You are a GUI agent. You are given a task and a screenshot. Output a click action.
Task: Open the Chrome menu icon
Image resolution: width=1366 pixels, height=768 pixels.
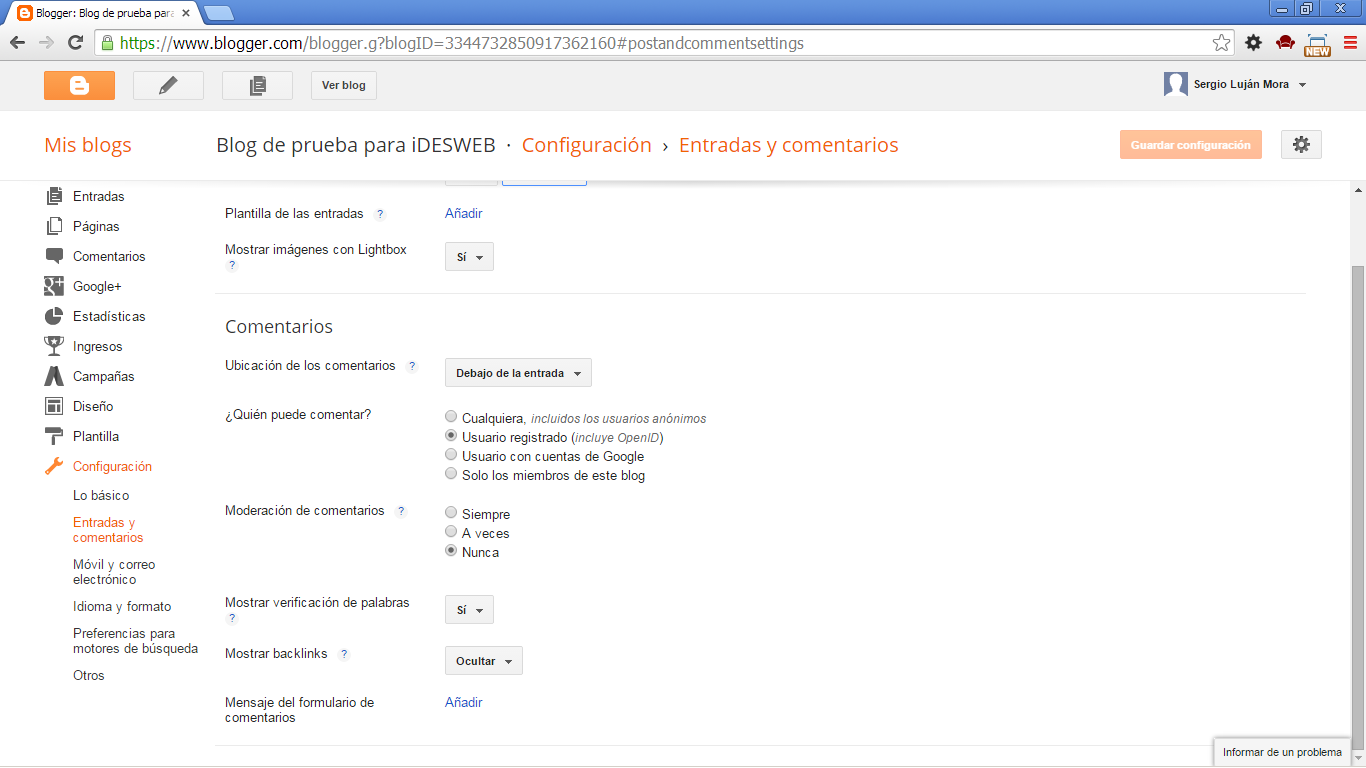(1350, 43)
